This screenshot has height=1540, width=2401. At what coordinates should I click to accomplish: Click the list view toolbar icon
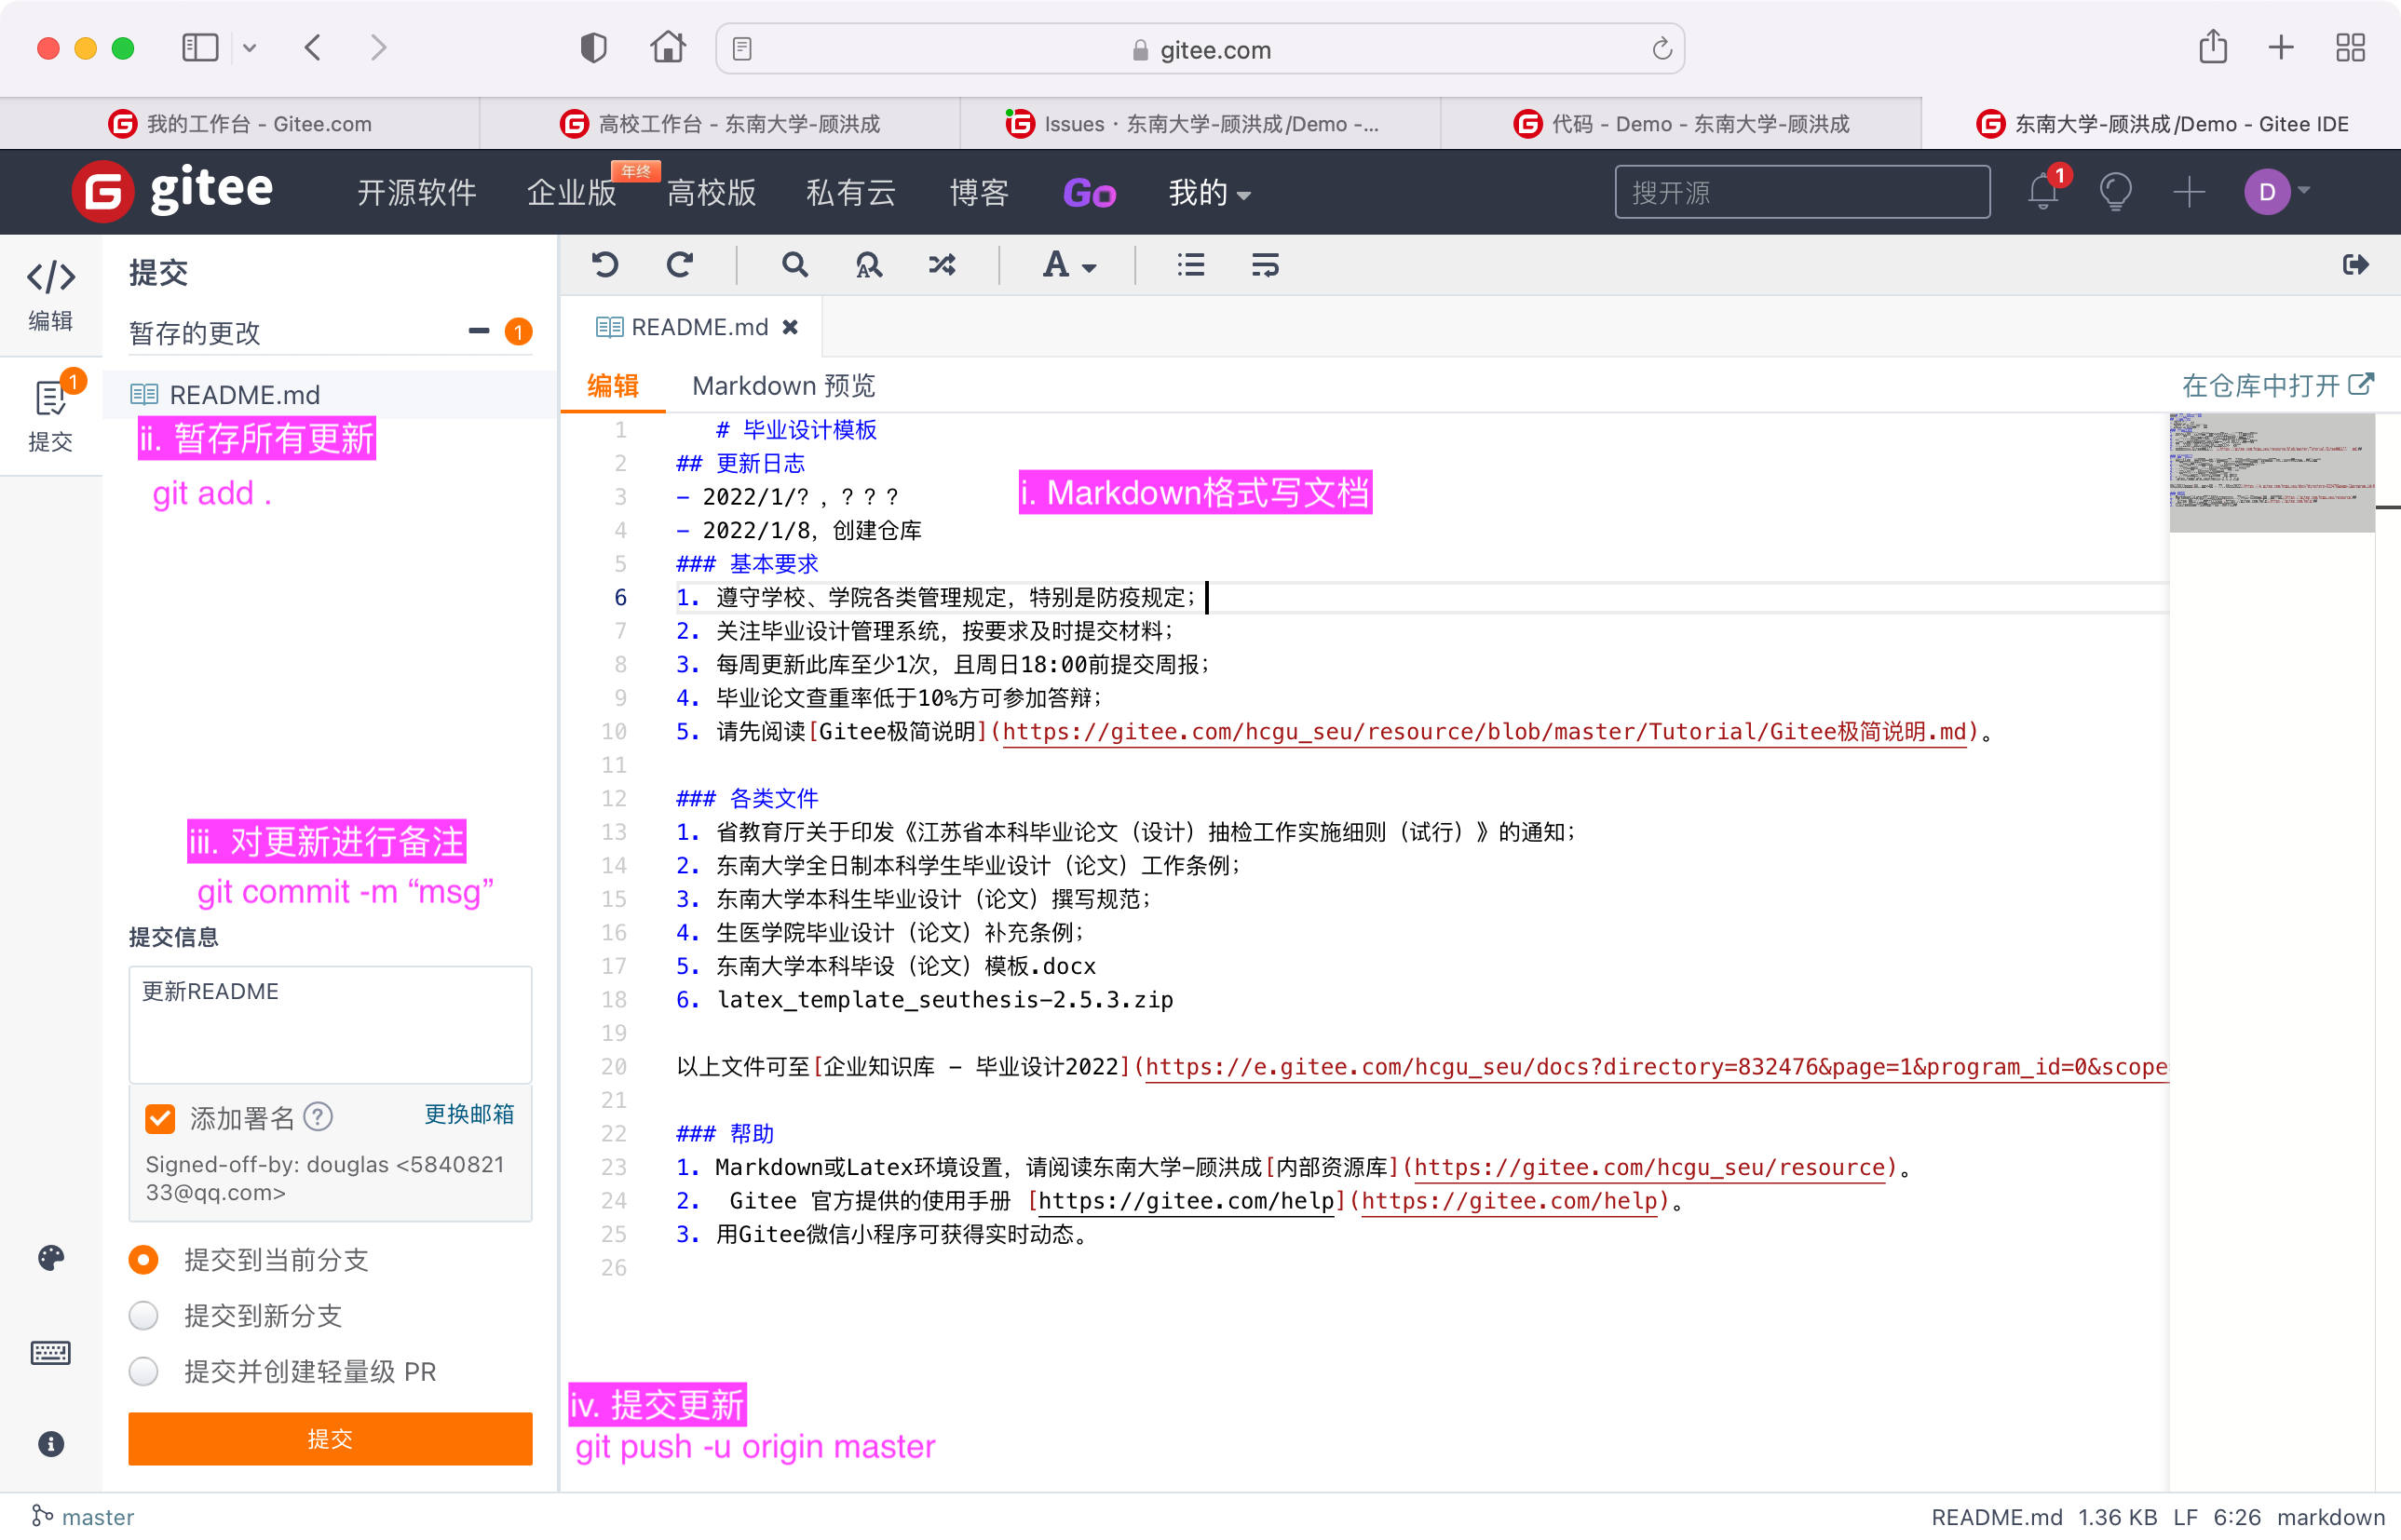coord(1190,265)
